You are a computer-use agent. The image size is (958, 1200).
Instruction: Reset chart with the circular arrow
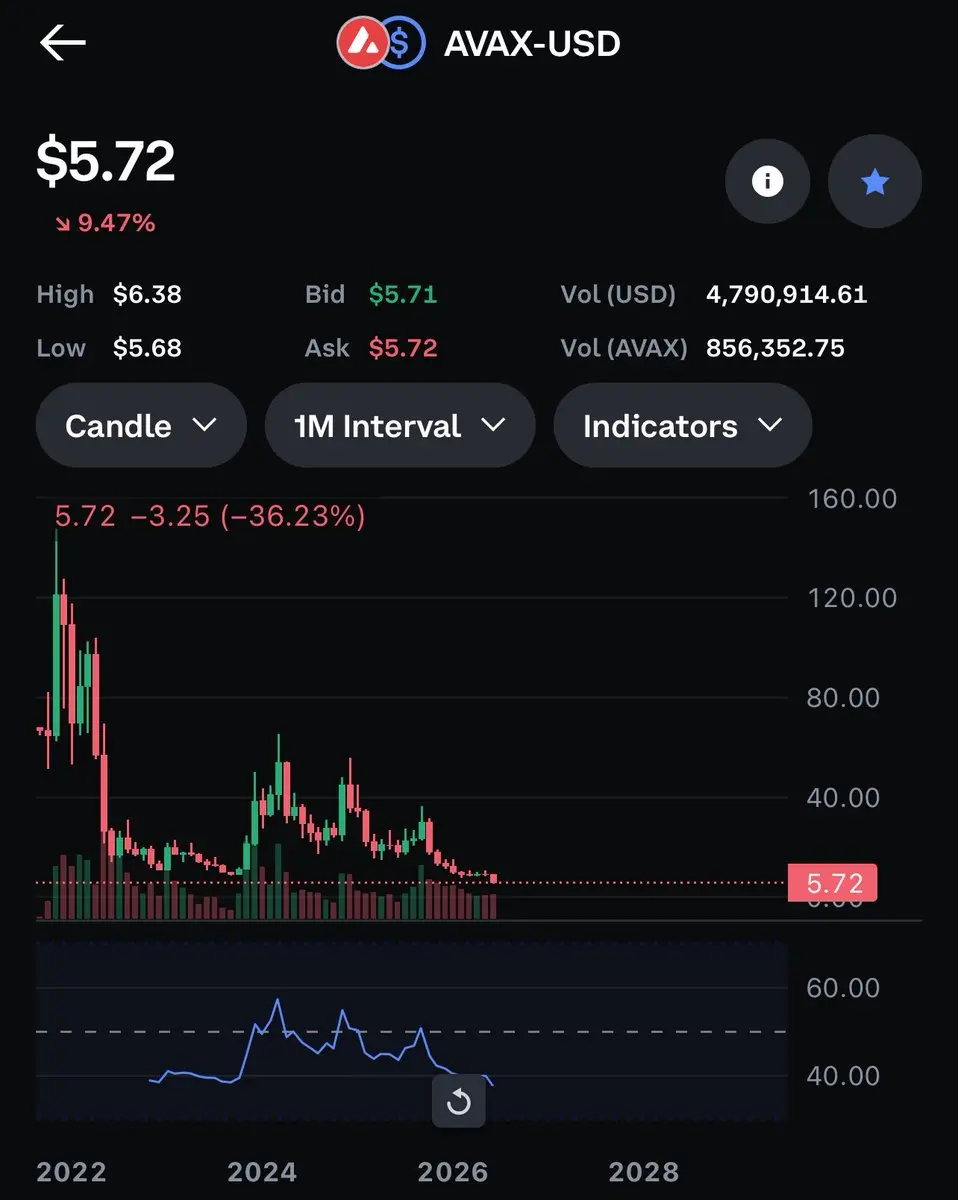click(458, 1102)
